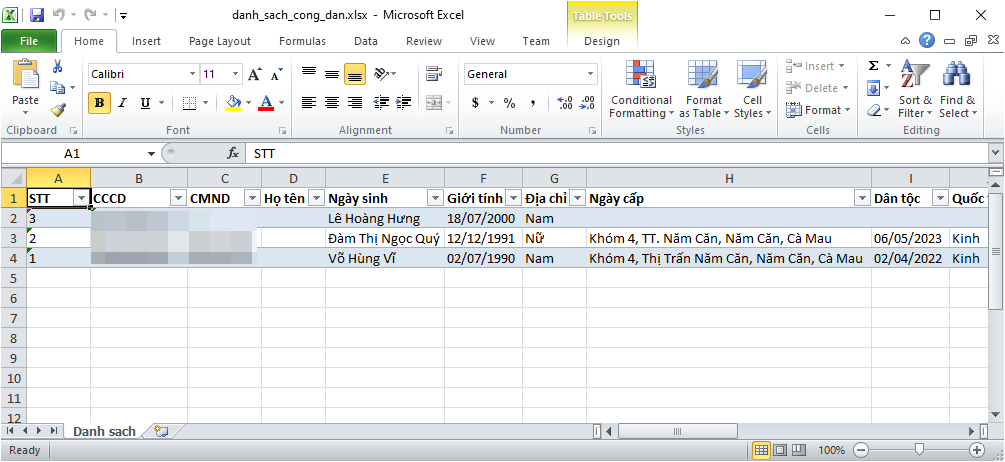Screen dimensions: 1005x462
Task: Toggle Italic formatting
Action: coord(123,103)
